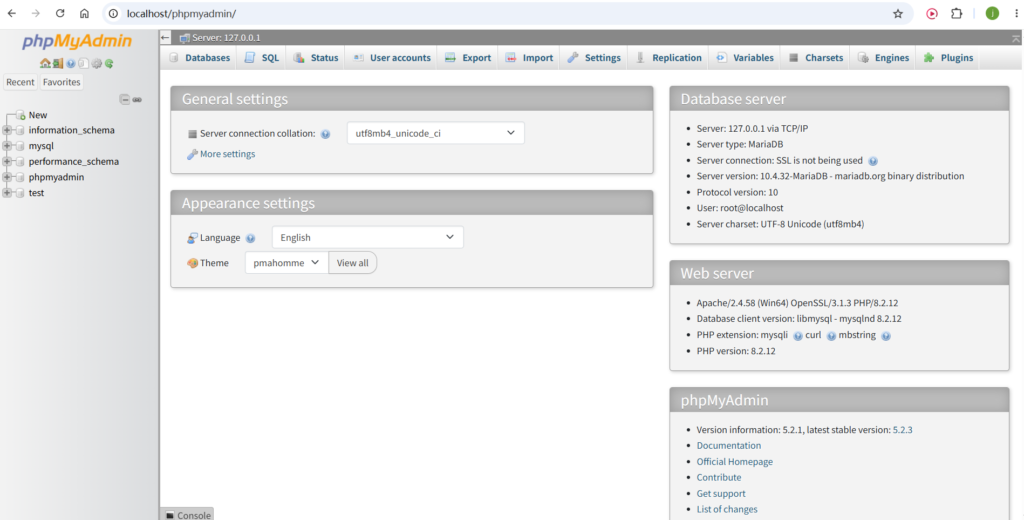Open the Server connection collation dropdown
The height and width of the screenshot is (520, 1024).
coord(436,133)
